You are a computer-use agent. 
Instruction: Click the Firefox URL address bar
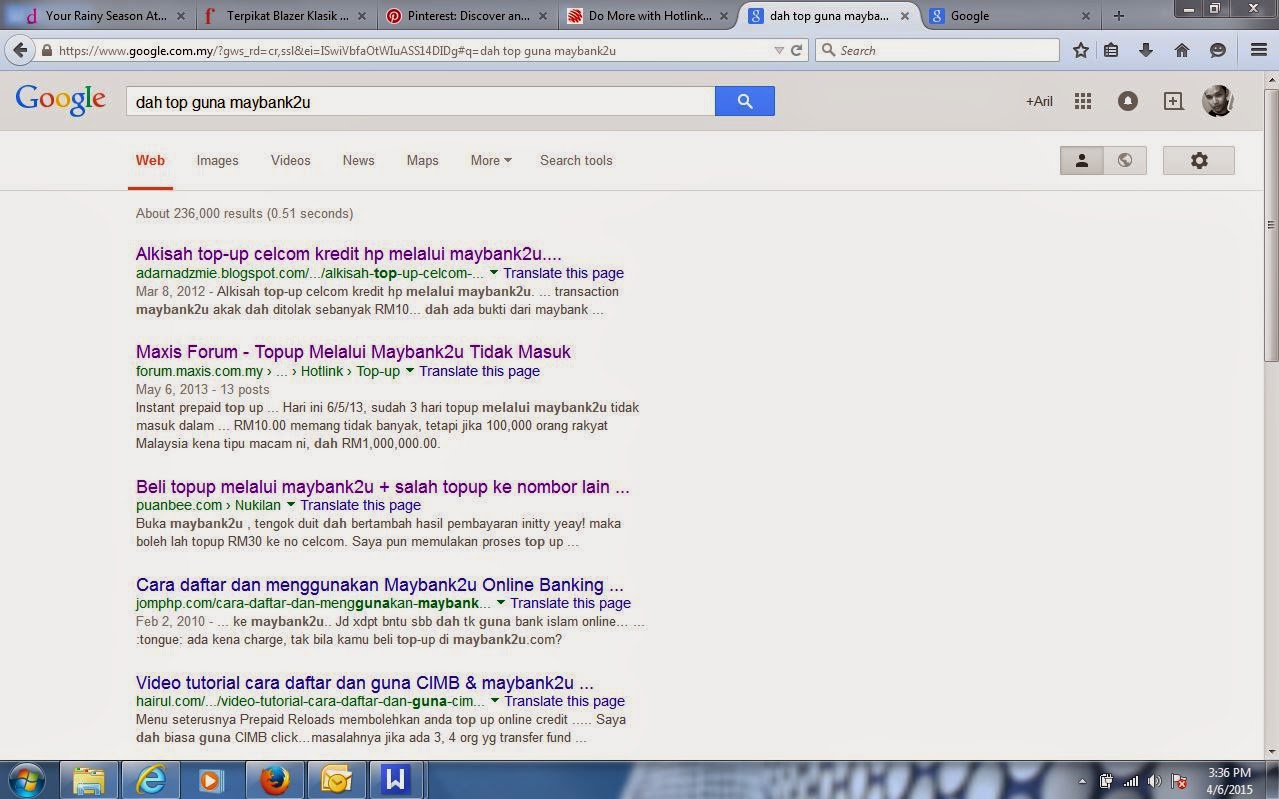410,50
